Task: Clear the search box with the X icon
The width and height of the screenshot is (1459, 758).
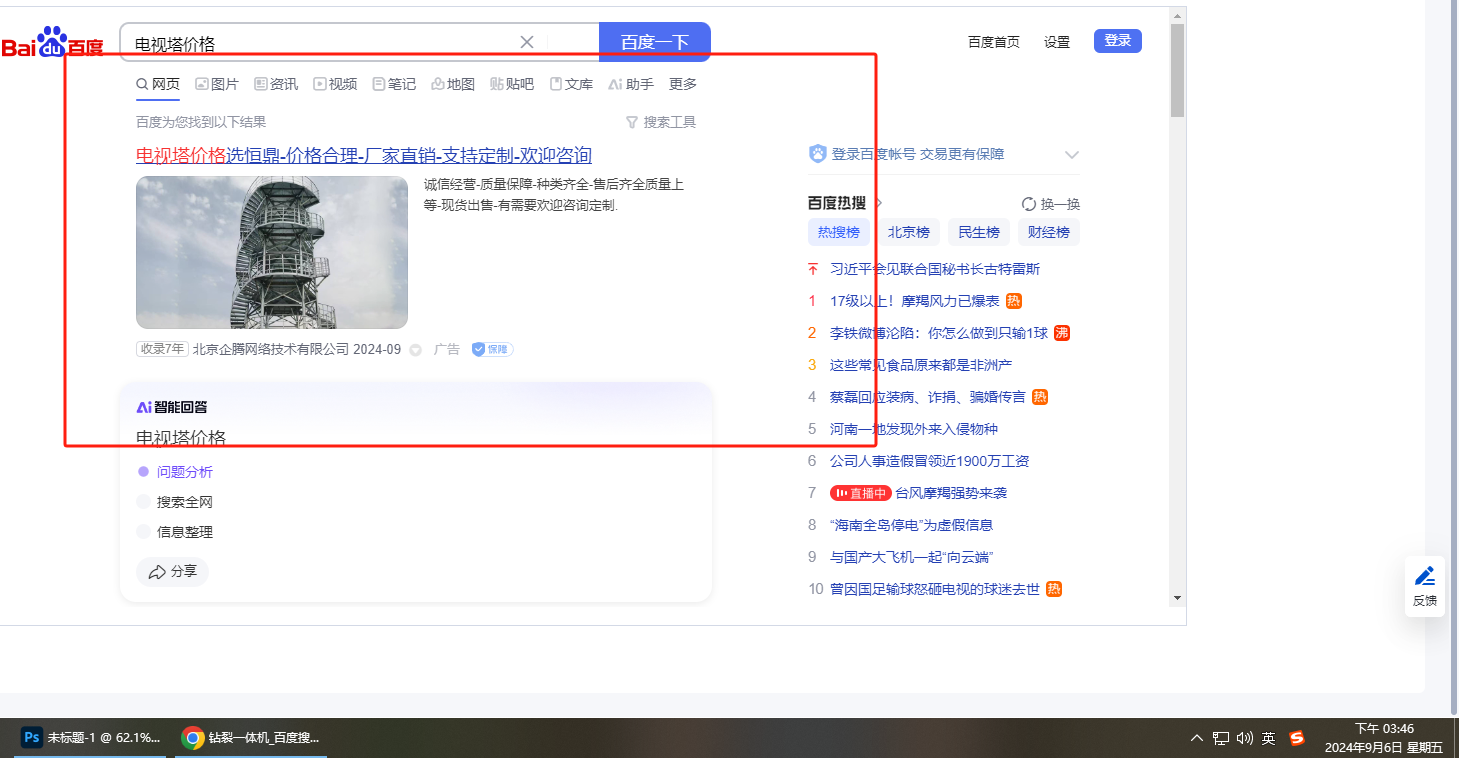Action: 527,42
